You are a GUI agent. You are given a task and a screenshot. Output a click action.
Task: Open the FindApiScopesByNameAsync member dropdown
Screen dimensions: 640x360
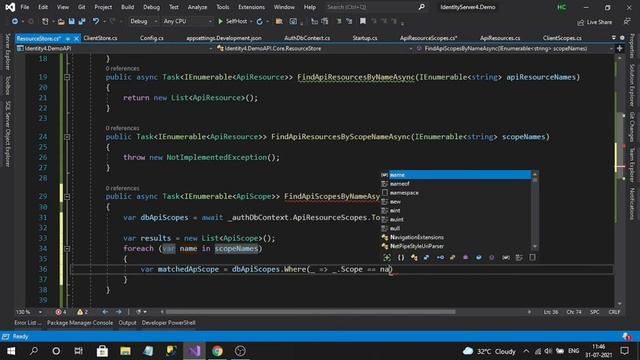coord(515,49)
